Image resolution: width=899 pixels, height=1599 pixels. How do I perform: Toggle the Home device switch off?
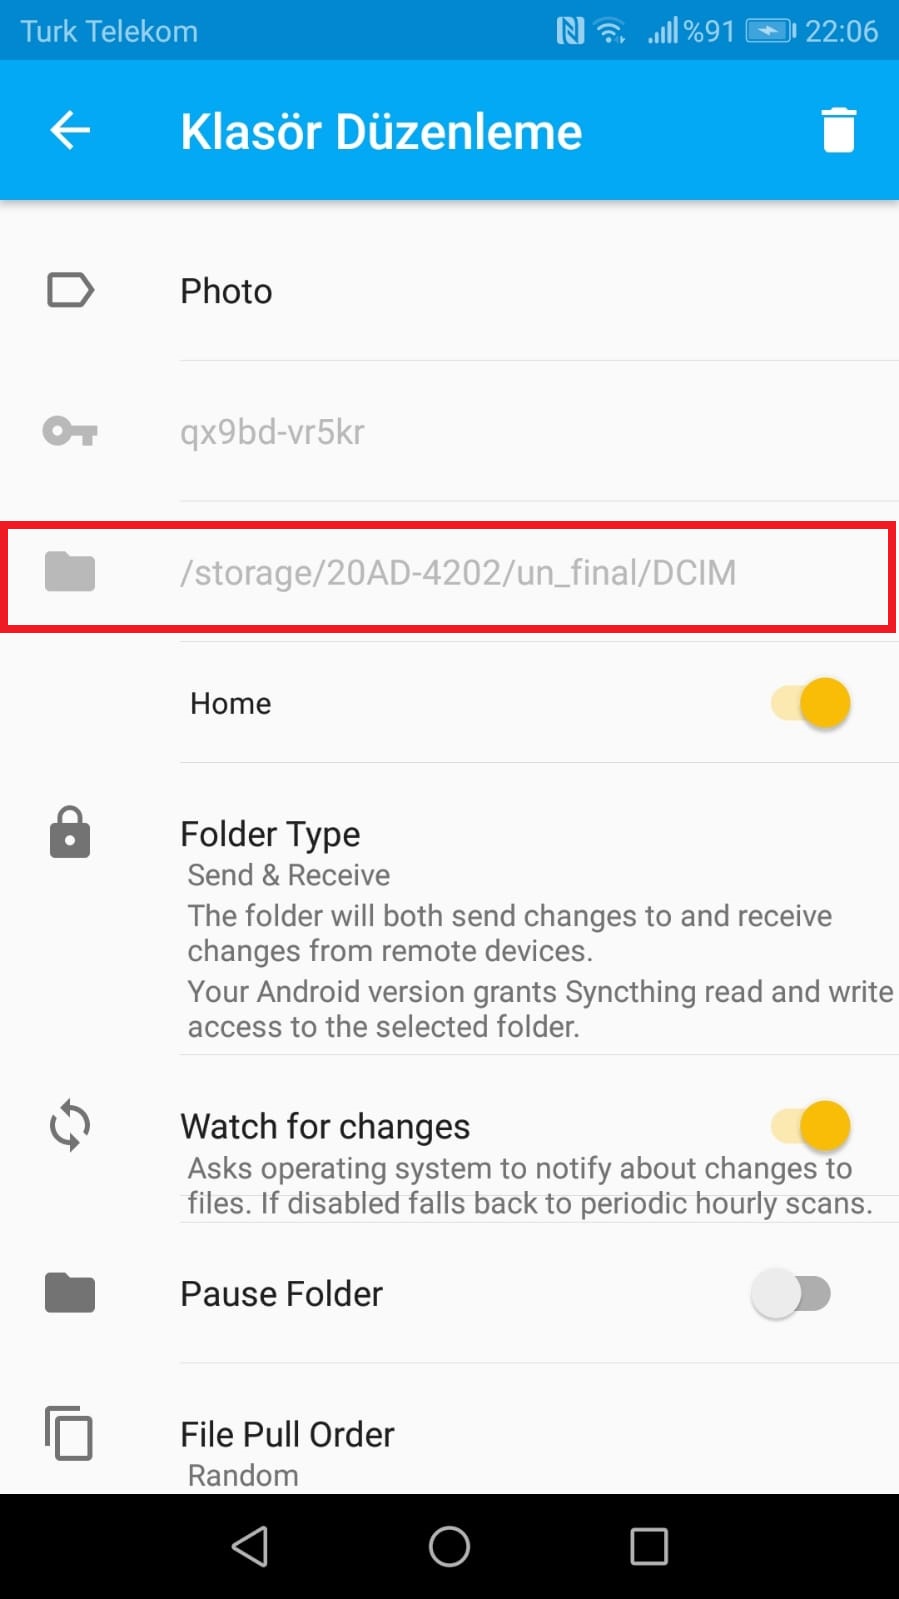811,703
